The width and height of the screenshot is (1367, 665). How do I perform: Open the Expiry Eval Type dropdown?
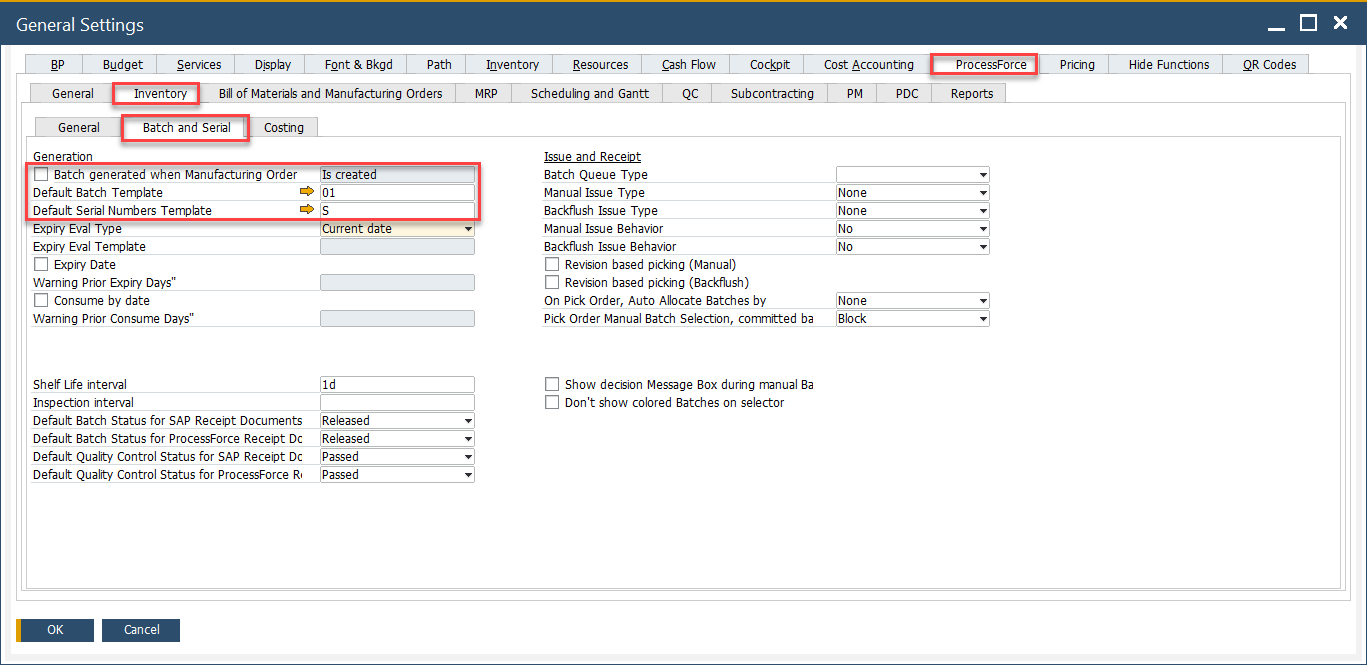[x=468, y=228]
